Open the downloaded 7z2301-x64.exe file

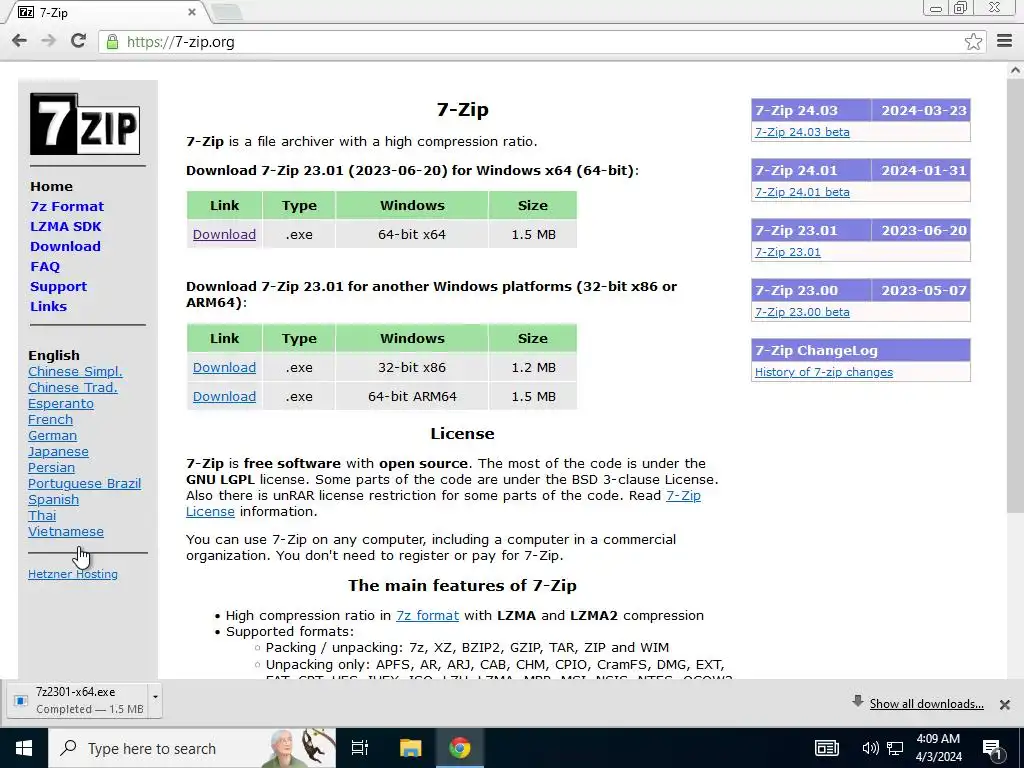tap(78, 700)
